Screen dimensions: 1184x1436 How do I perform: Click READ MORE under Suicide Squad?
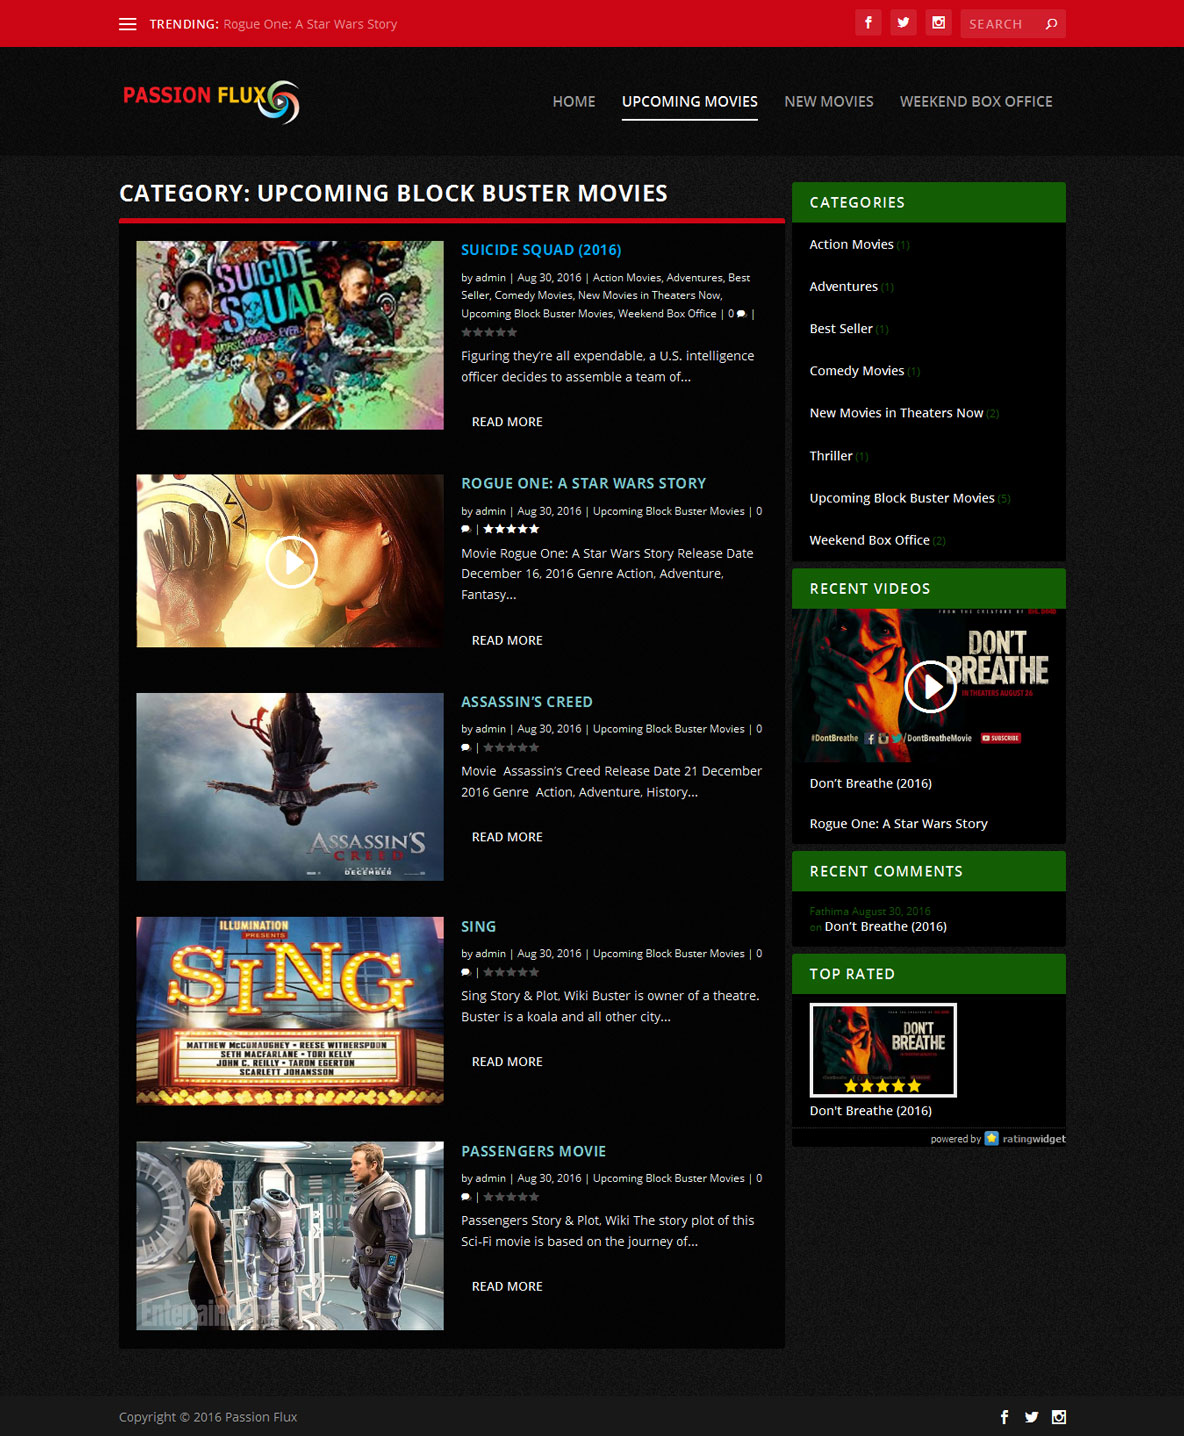507,422
